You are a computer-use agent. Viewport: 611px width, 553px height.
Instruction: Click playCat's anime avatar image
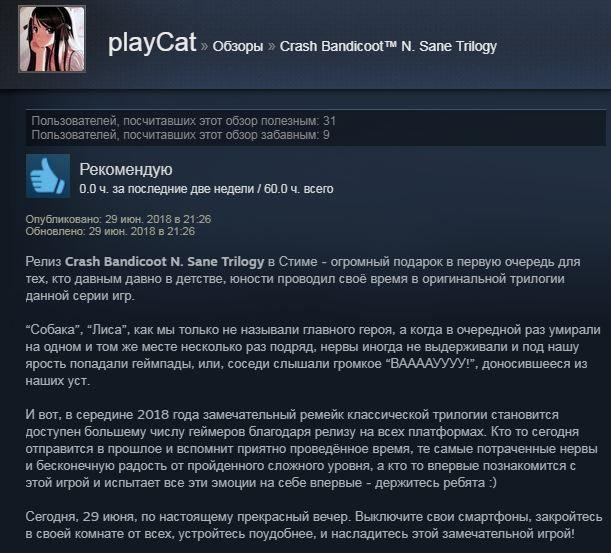click(52, 39)
